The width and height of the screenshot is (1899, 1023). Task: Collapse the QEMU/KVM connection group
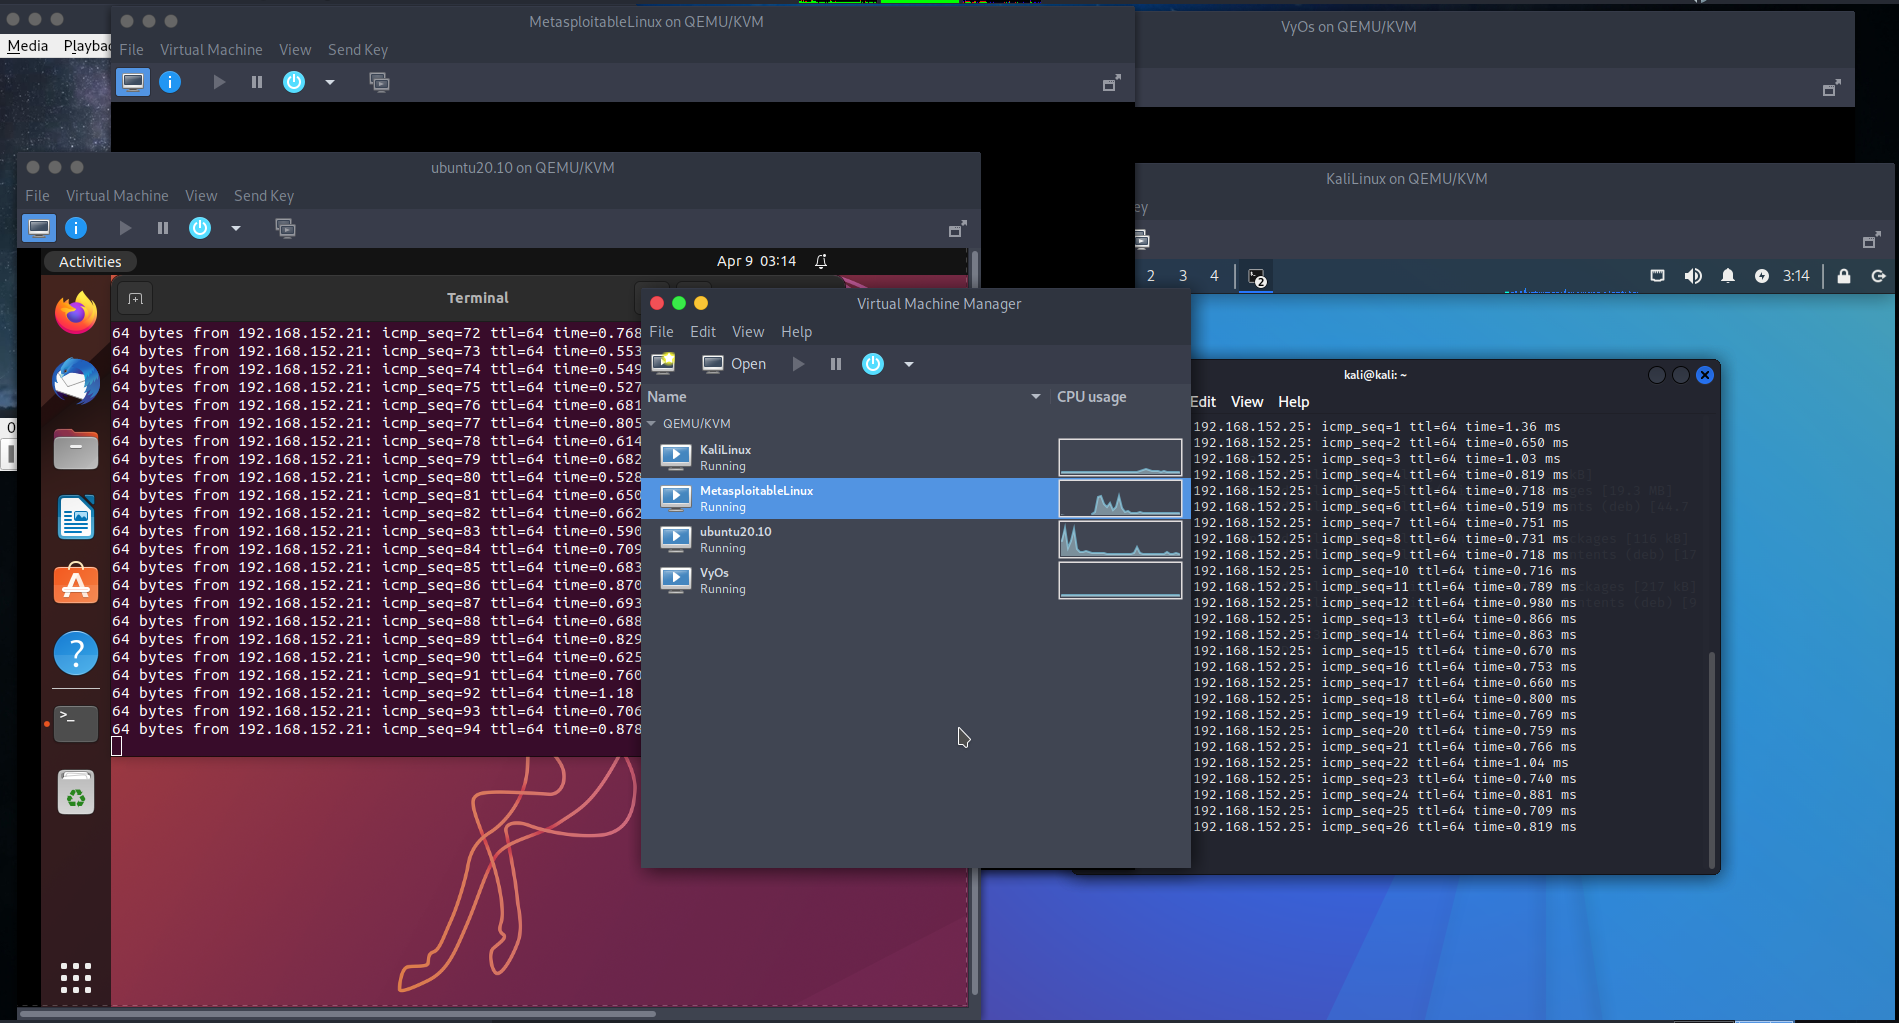click(x=652, y=424)
